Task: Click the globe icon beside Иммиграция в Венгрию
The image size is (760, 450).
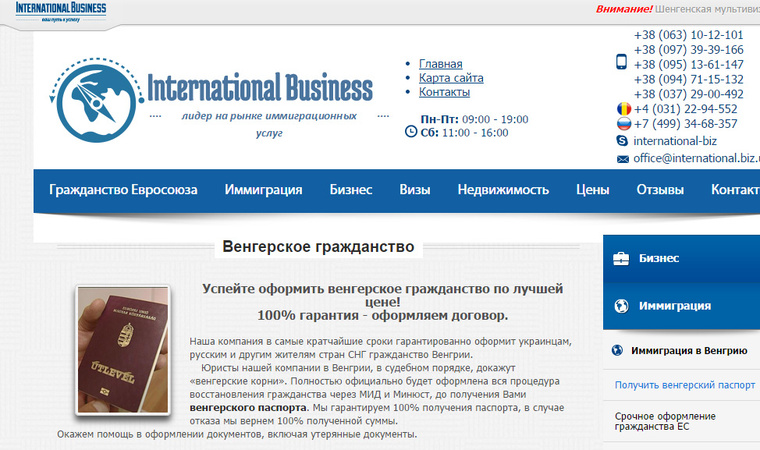Action: 617,350
